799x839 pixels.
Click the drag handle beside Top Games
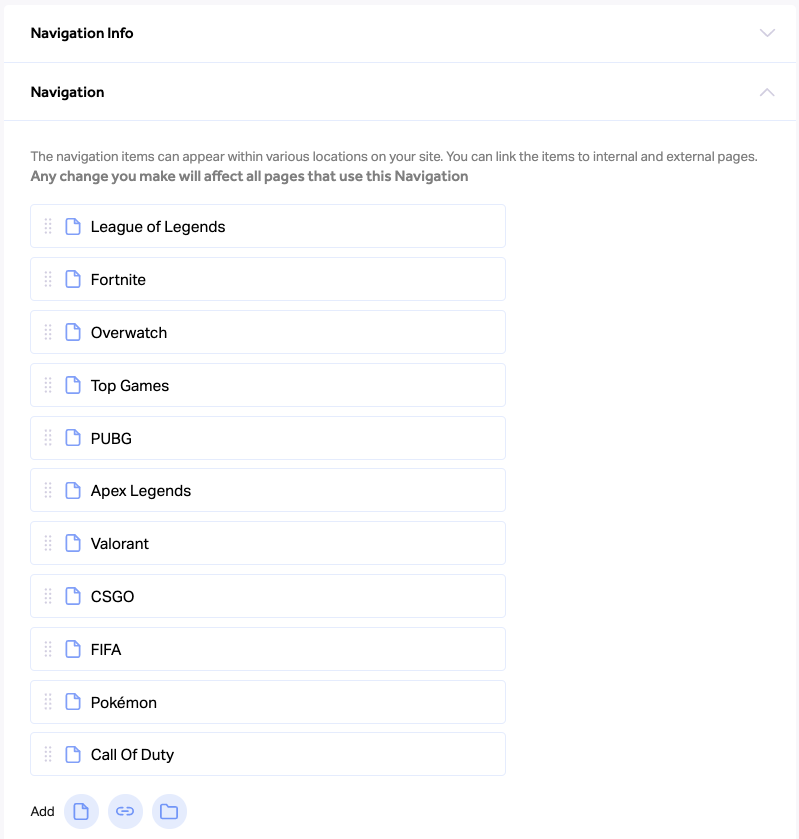[48, 385]
